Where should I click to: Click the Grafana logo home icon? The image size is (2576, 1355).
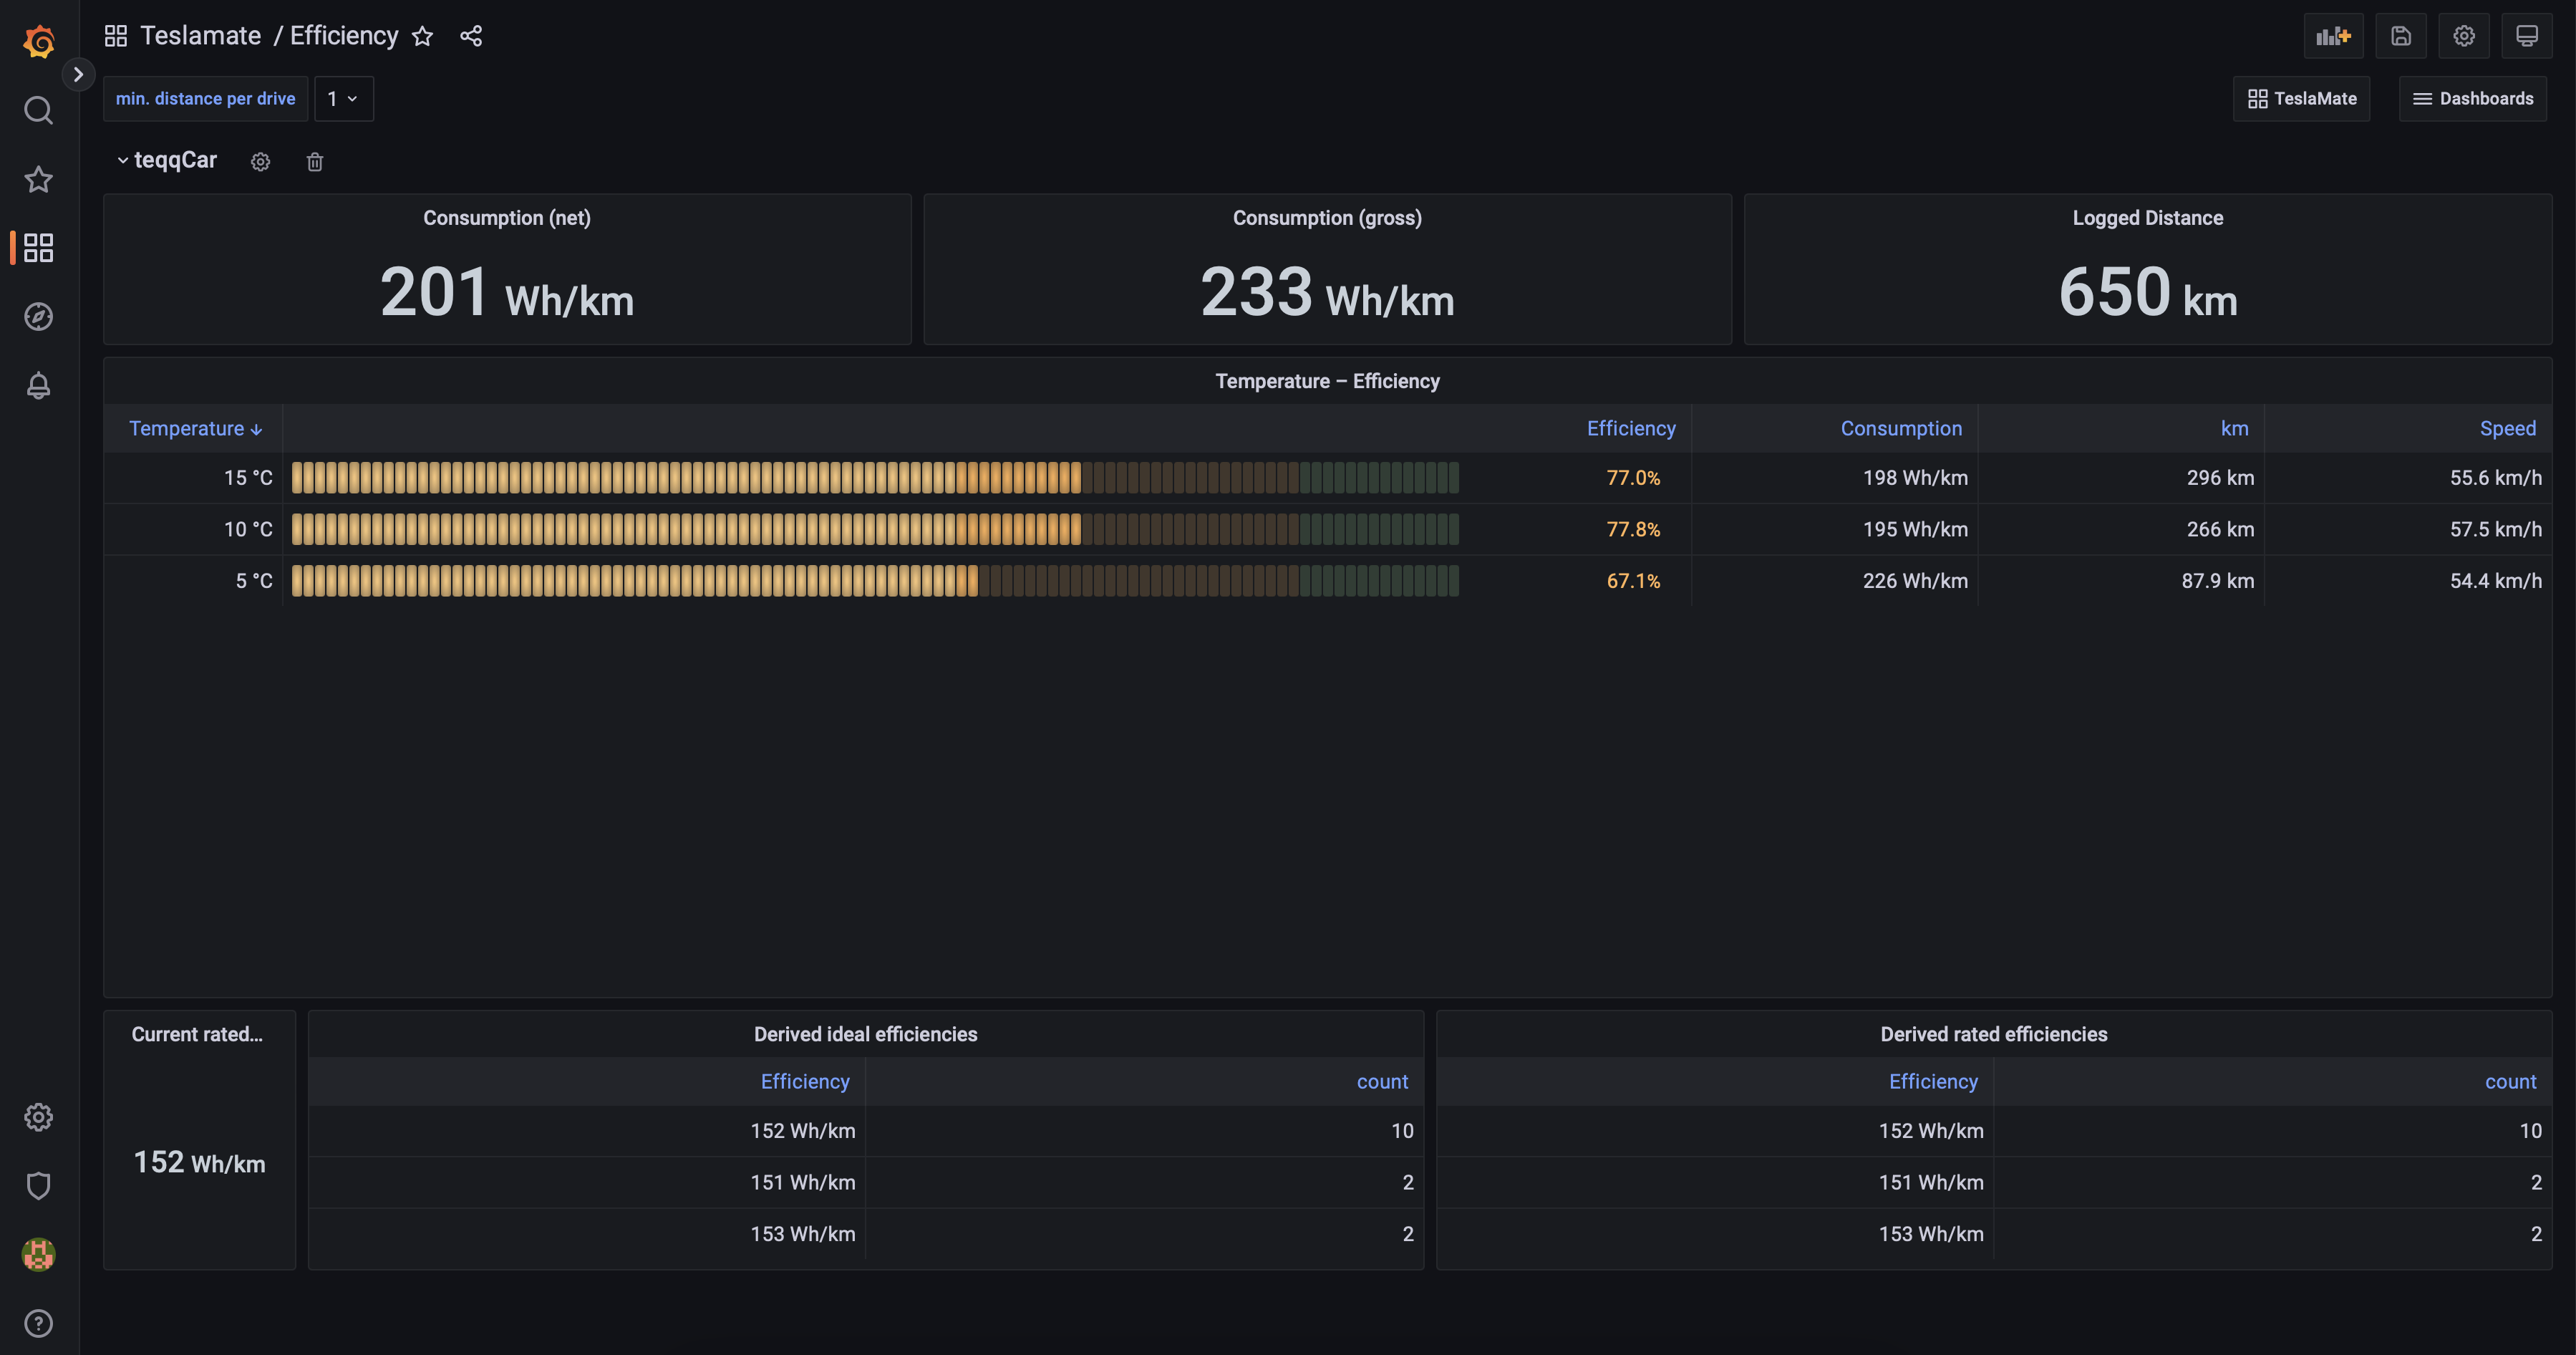point(38,41)
